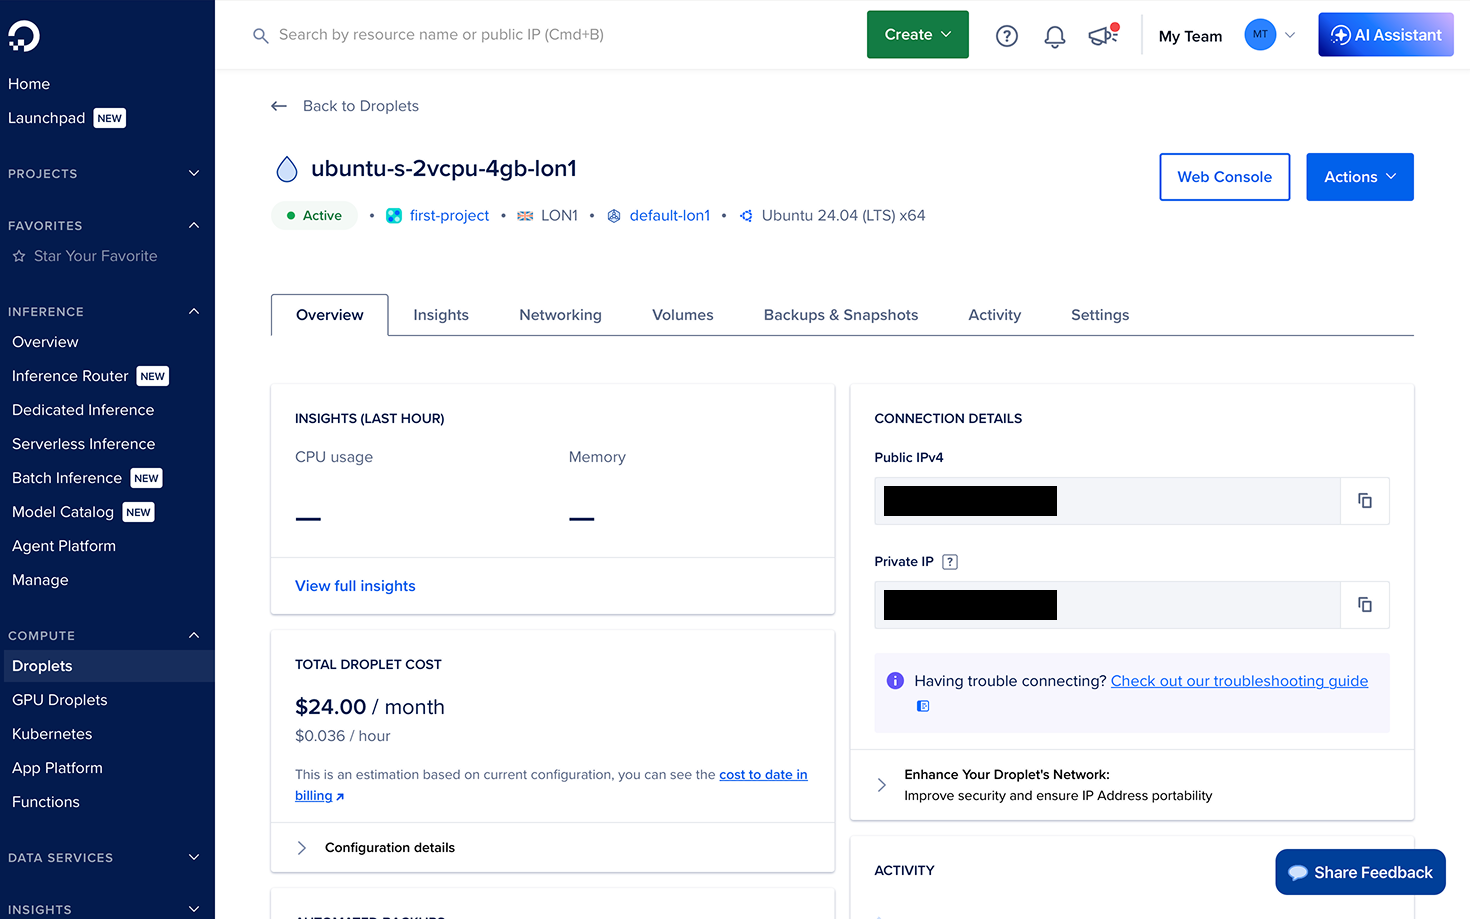Click the default-lon1 VPC icon
Image resolution: width=1470 pixels, height=919 pixels.
click(x=614, y=216)
